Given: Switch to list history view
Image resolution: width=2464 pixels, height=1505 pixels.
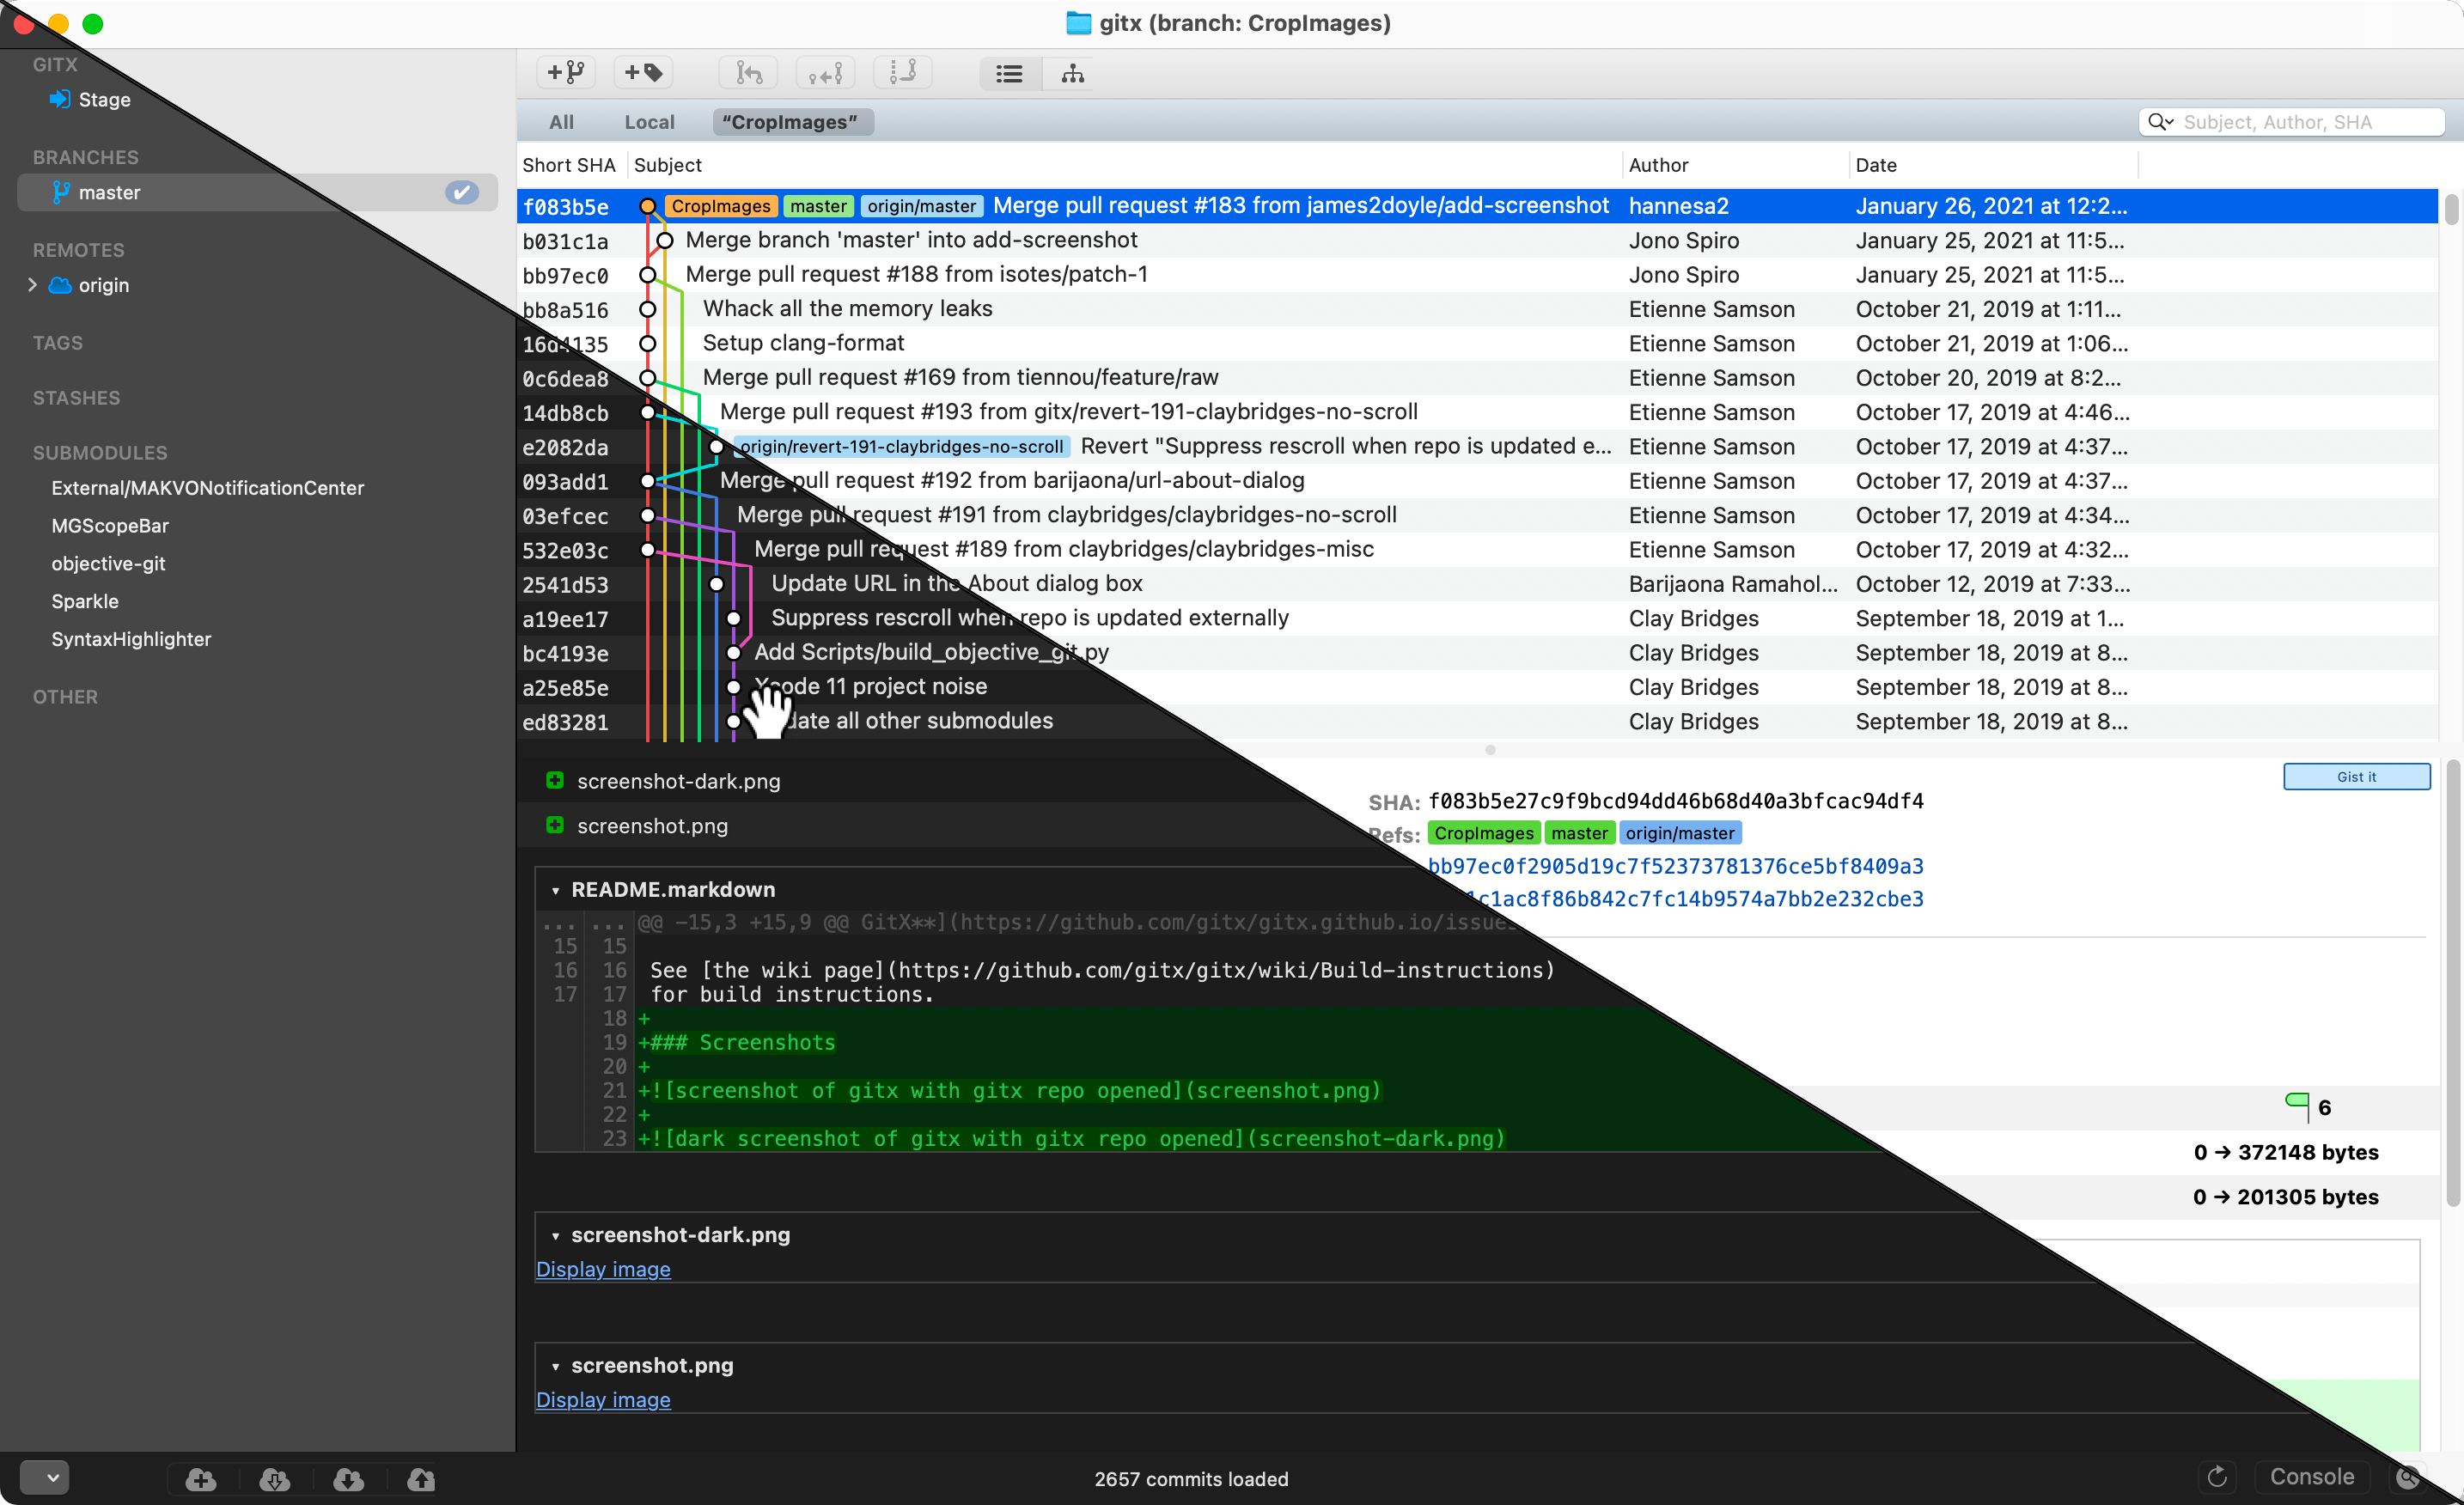Looking at the screenshot, I should click(x=1009, y=73).
